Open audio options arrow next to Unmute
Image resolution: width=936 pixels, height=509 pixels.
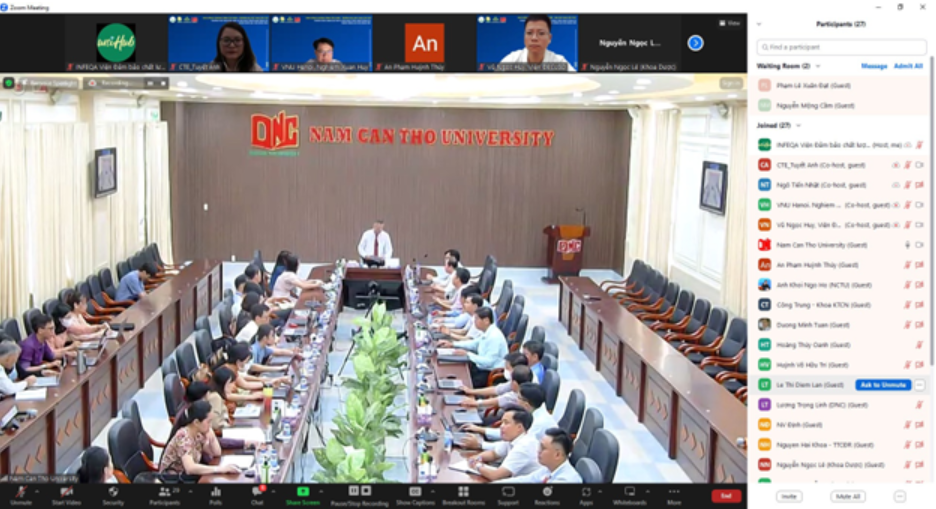coord(36,491)
